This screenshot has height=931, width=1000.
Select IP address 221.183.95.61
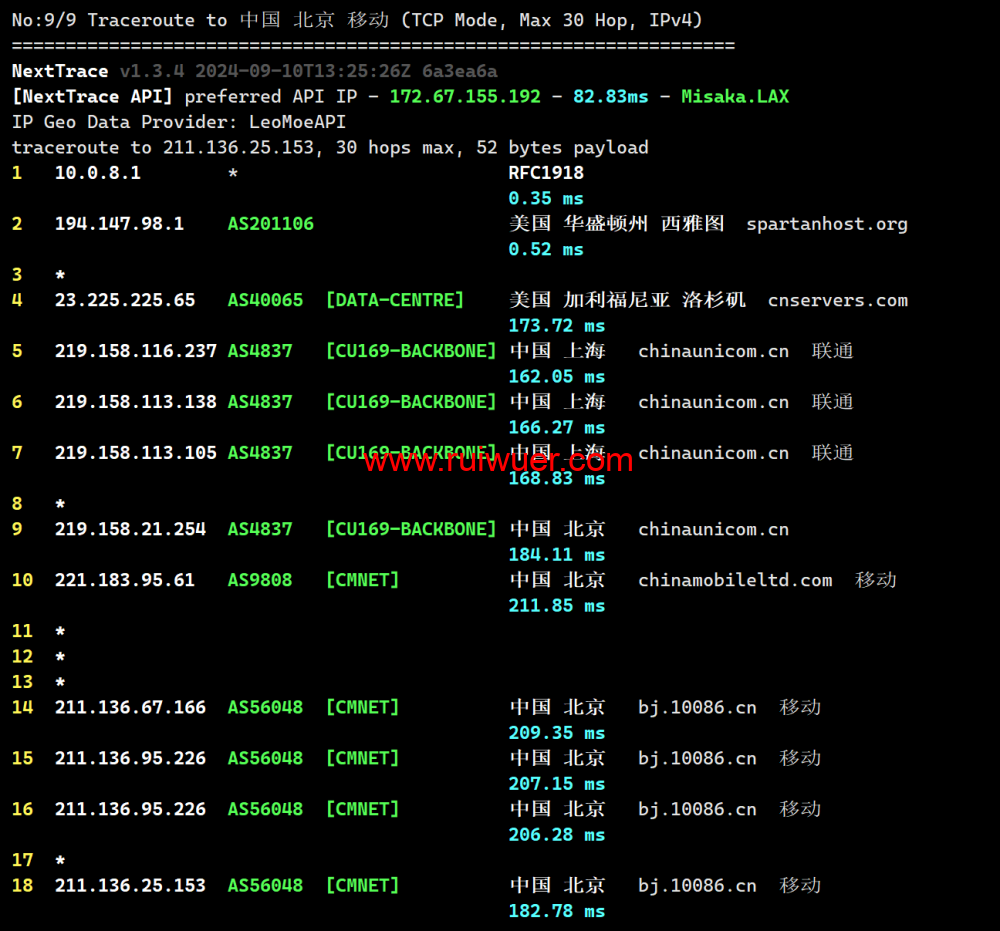[125, 580]
